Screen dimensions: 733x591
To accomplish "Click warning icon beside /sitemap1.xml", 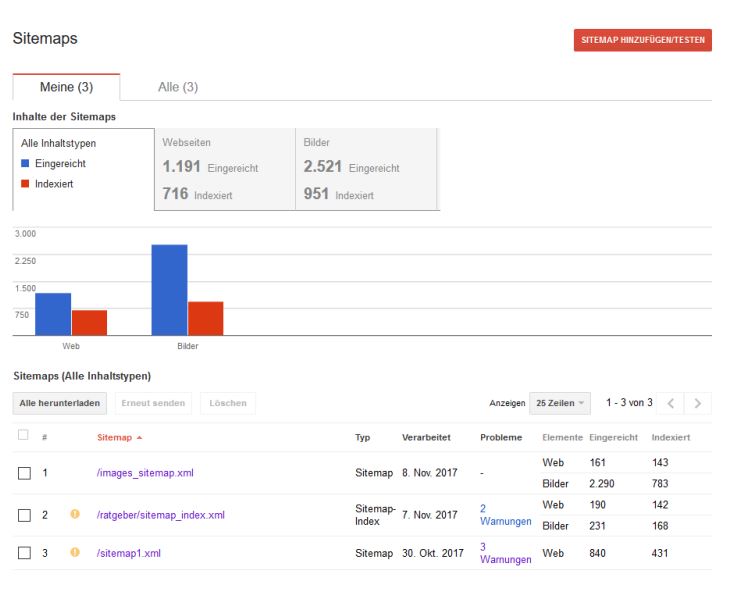I will click(x=75, y=552).
